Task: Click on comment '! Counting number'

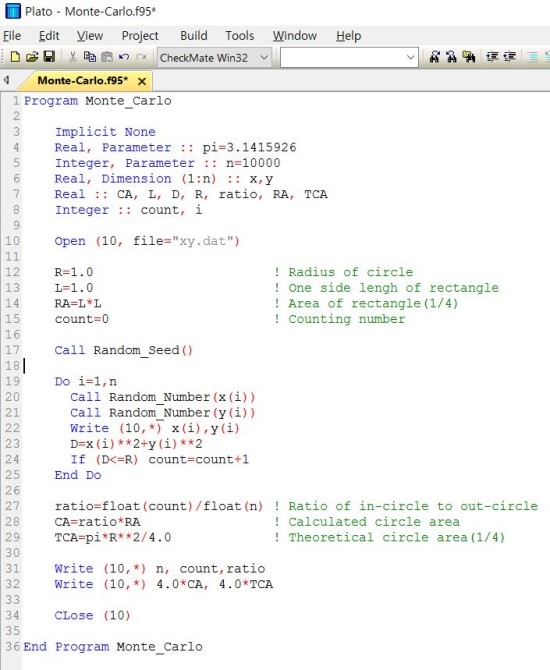Action: point(340,319)
